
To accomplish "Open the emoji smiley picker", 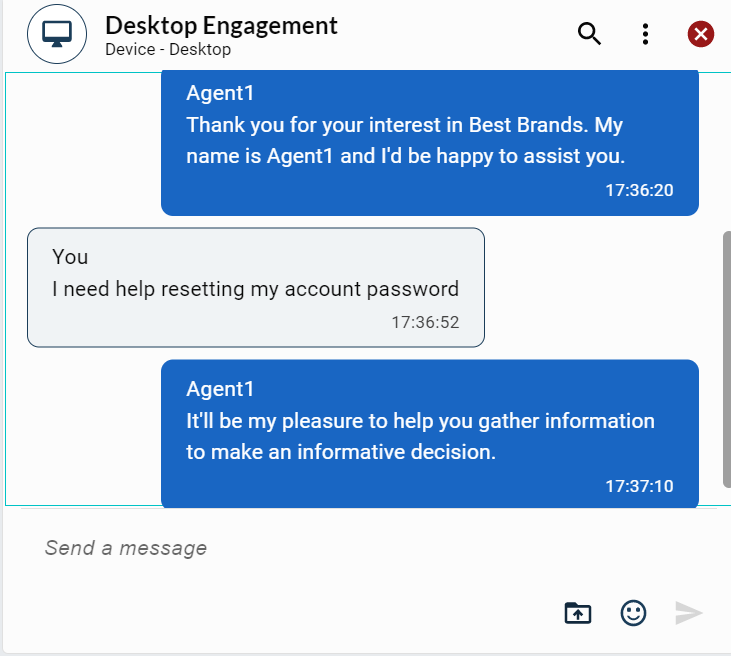I will [x=633, y=613].
